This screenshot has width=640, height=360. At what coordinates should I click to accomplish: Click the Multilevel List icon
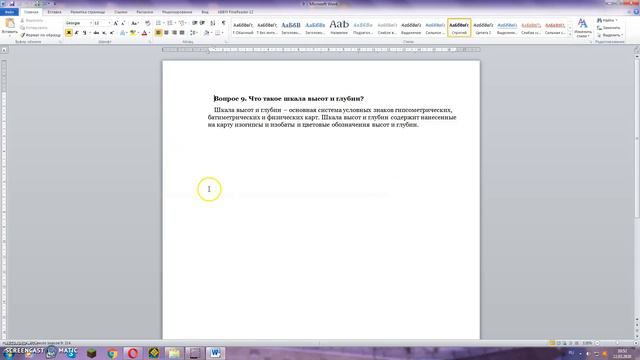[x=182, y=23]
